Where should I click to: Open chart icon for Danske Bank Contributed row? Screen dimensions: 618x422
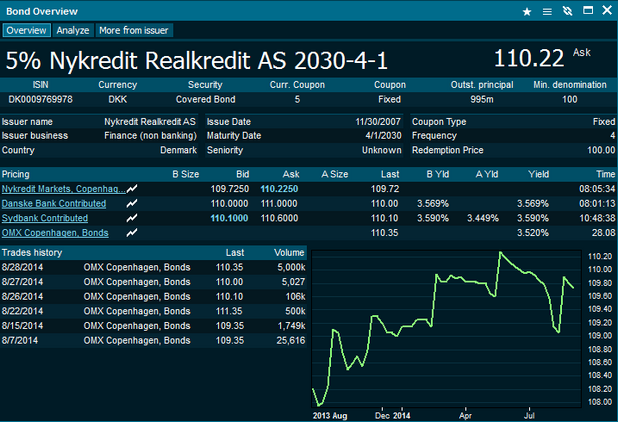pyautogui.click(x=132, y=203)
